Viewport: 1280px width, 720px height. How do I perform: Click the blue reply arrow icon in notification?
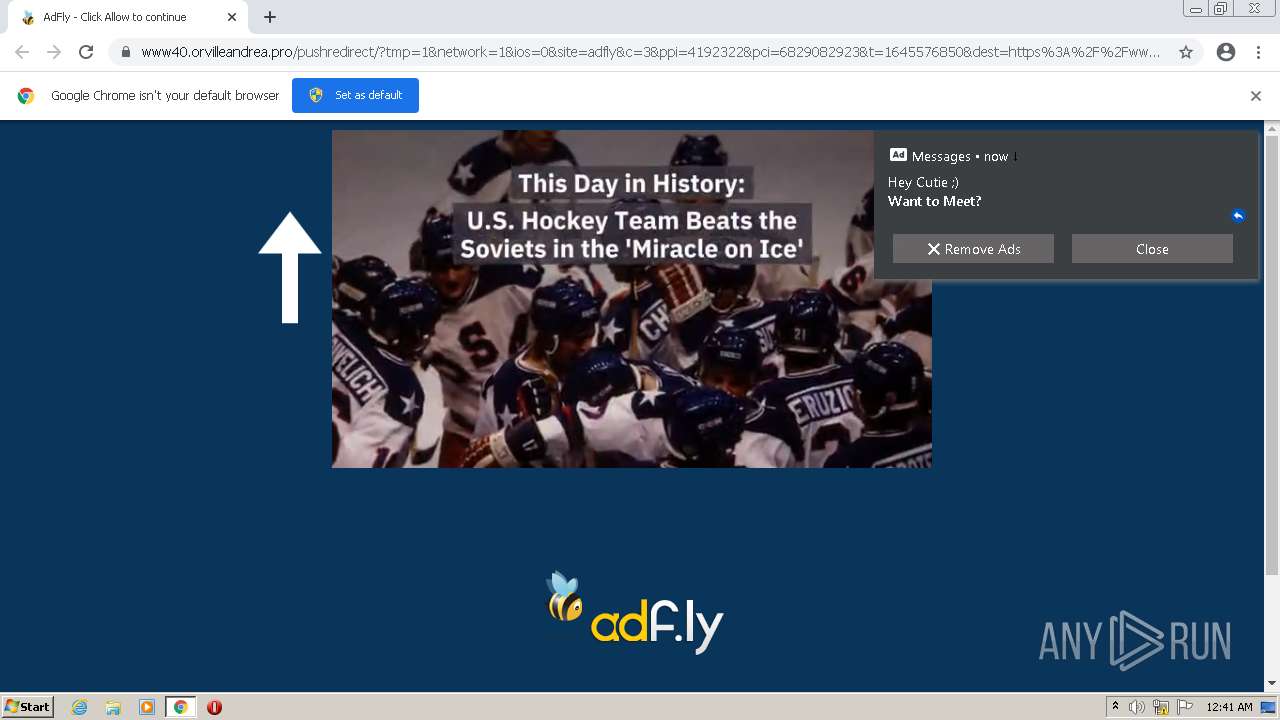[x=1238, y=216]
